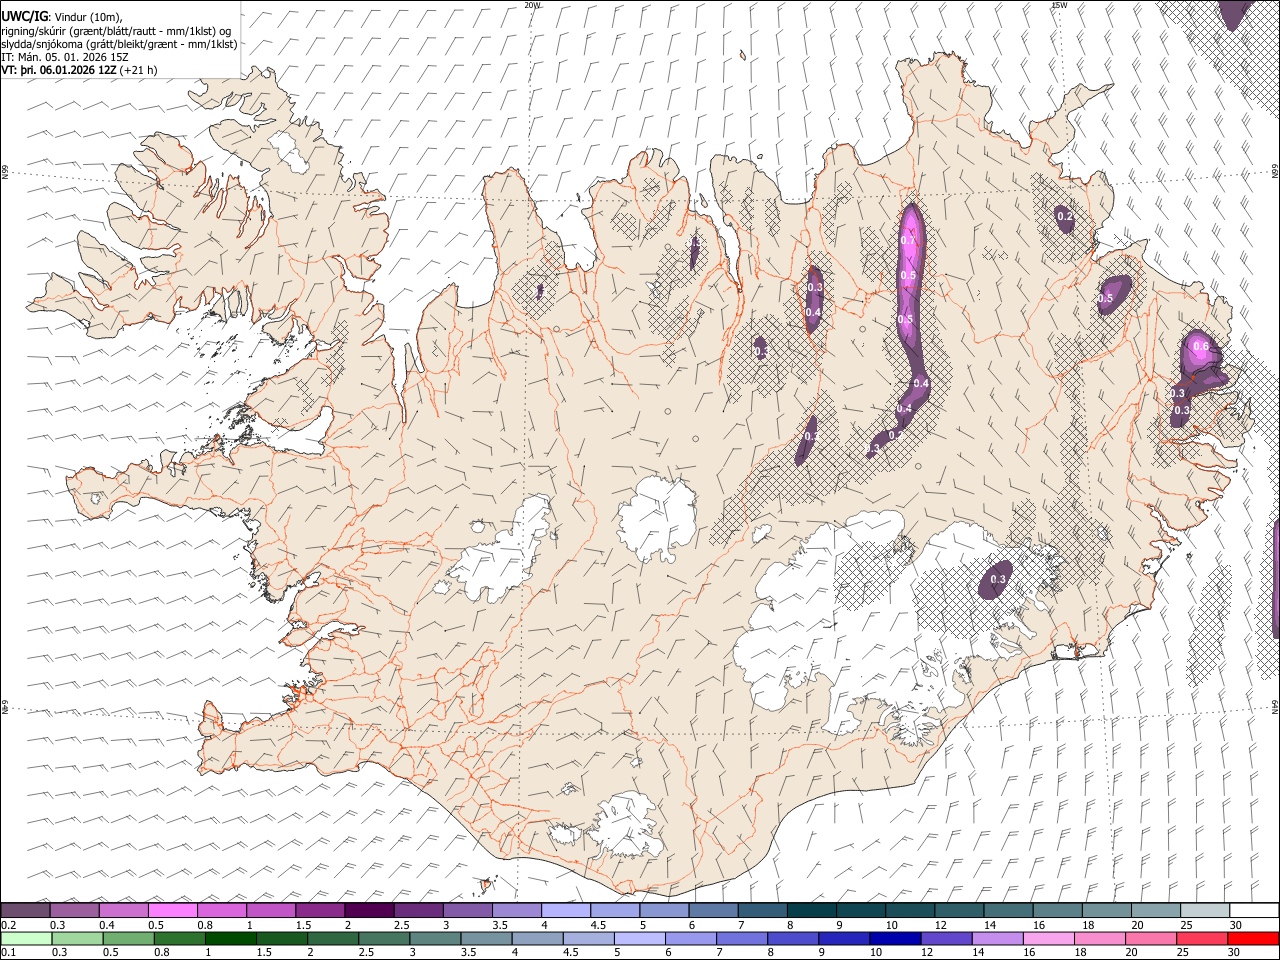The width and height of the screenshot is (1280, 960).
Task: Click the 4.5 tick label in the upper legend row
Action: pyautogui.click(x=598, y=925)
